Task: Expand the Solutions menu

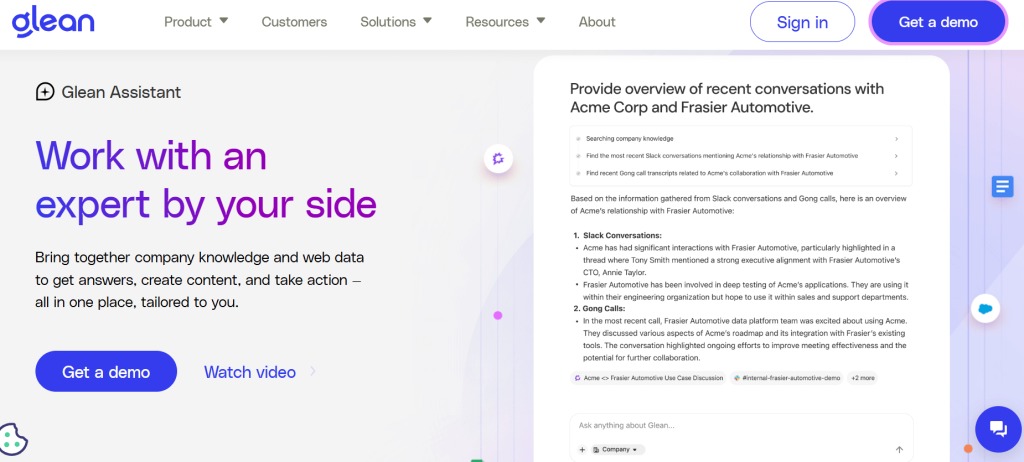Action: click(x=396, y=22)
